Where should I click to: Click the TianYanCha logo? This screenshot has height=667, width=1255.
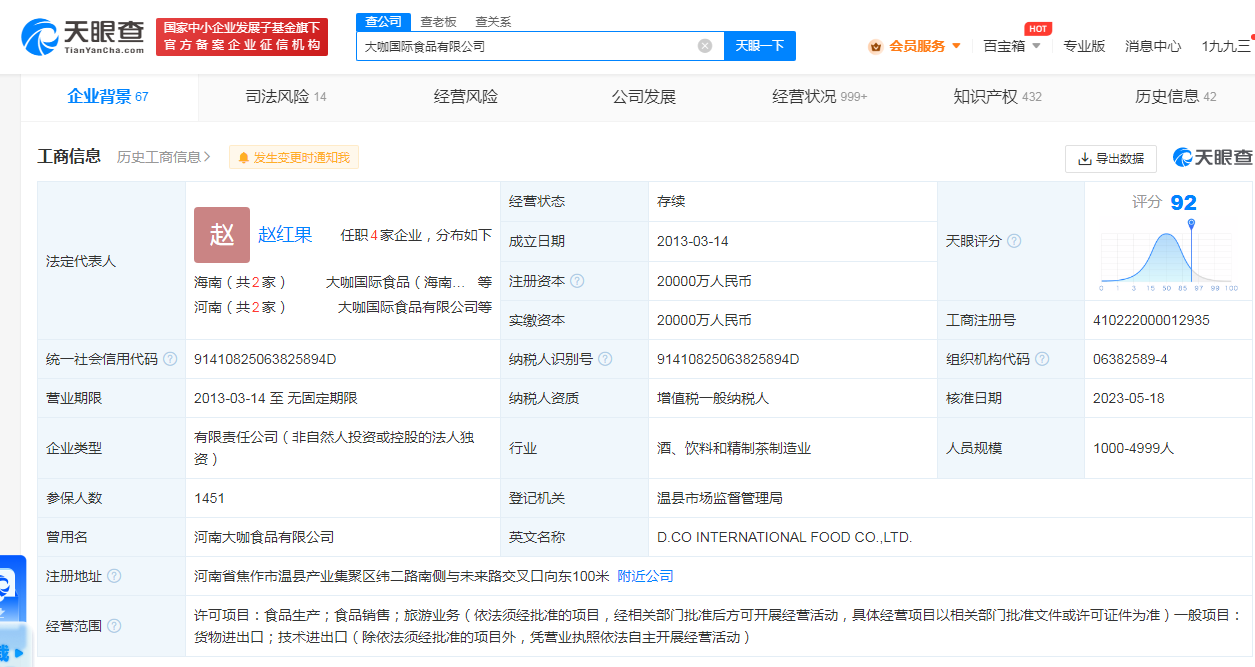coord(83,36)
